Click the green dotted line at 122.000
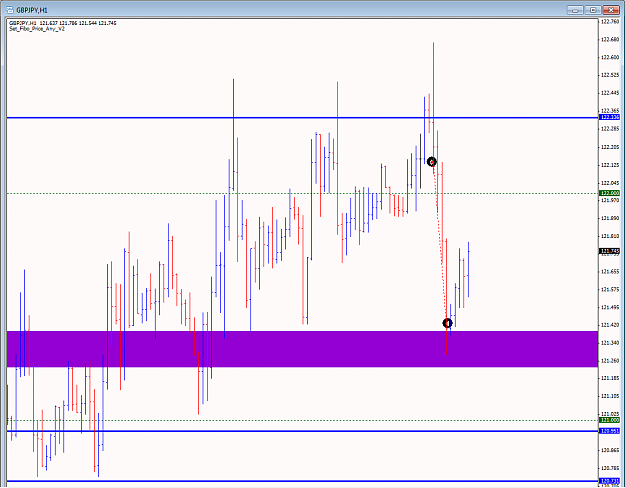Screen dimensions: 625x488 click(303, 193)
